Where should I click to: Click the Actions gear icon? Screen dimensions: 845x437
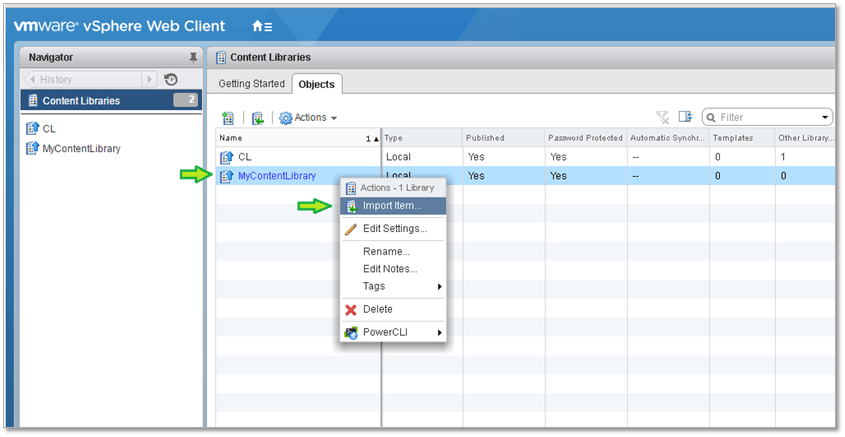[x=286, y=118]
